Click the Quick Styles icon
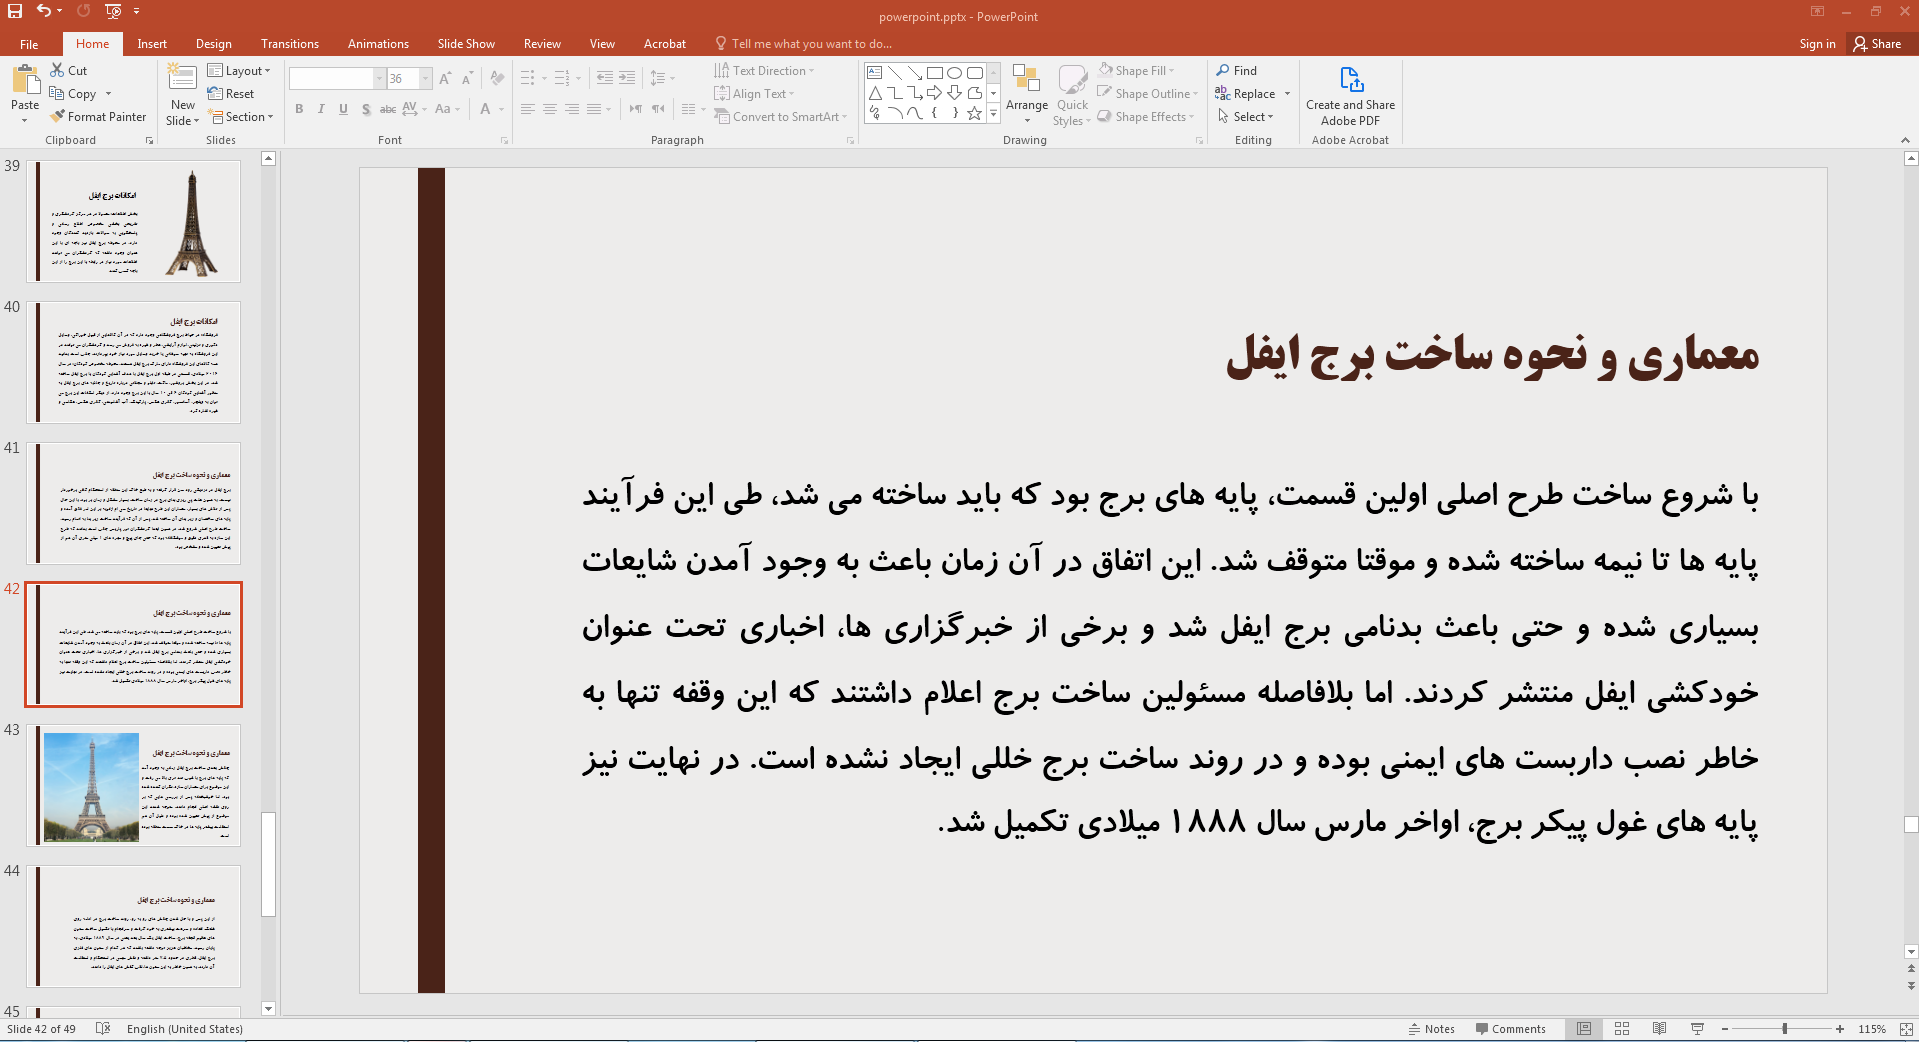 1073,80
